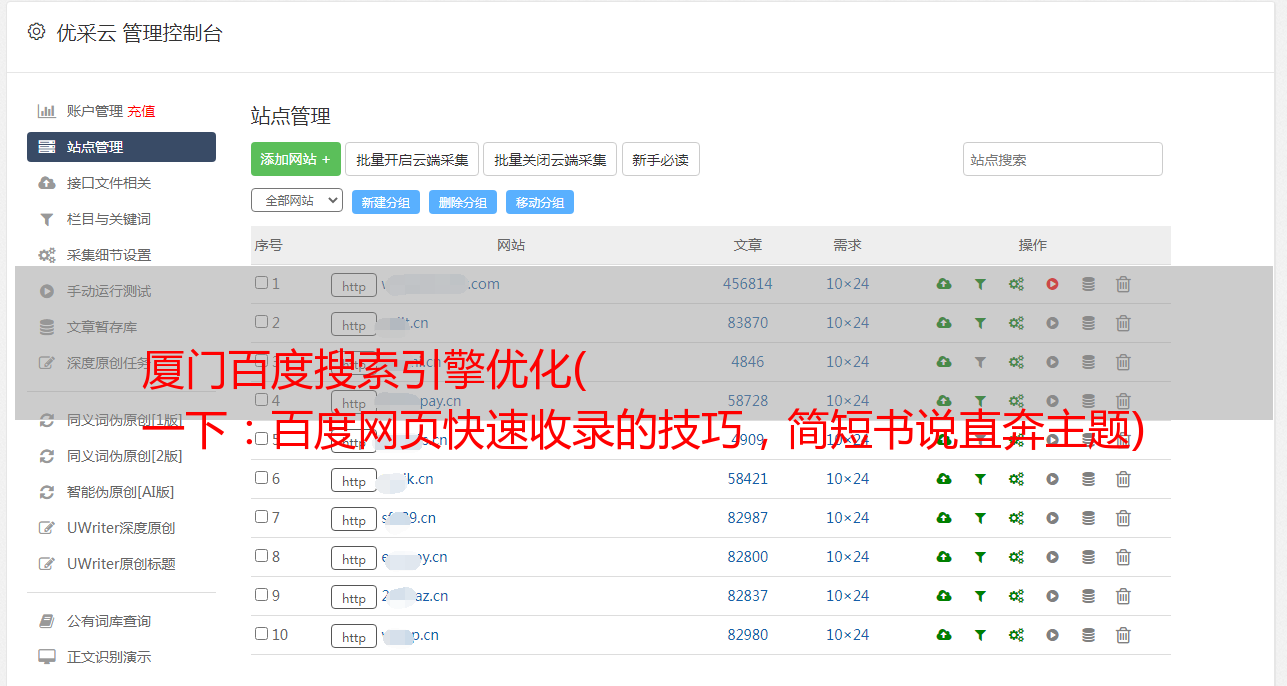
Task: Select checkbox for site 6
Action: [x=261, y=478]
